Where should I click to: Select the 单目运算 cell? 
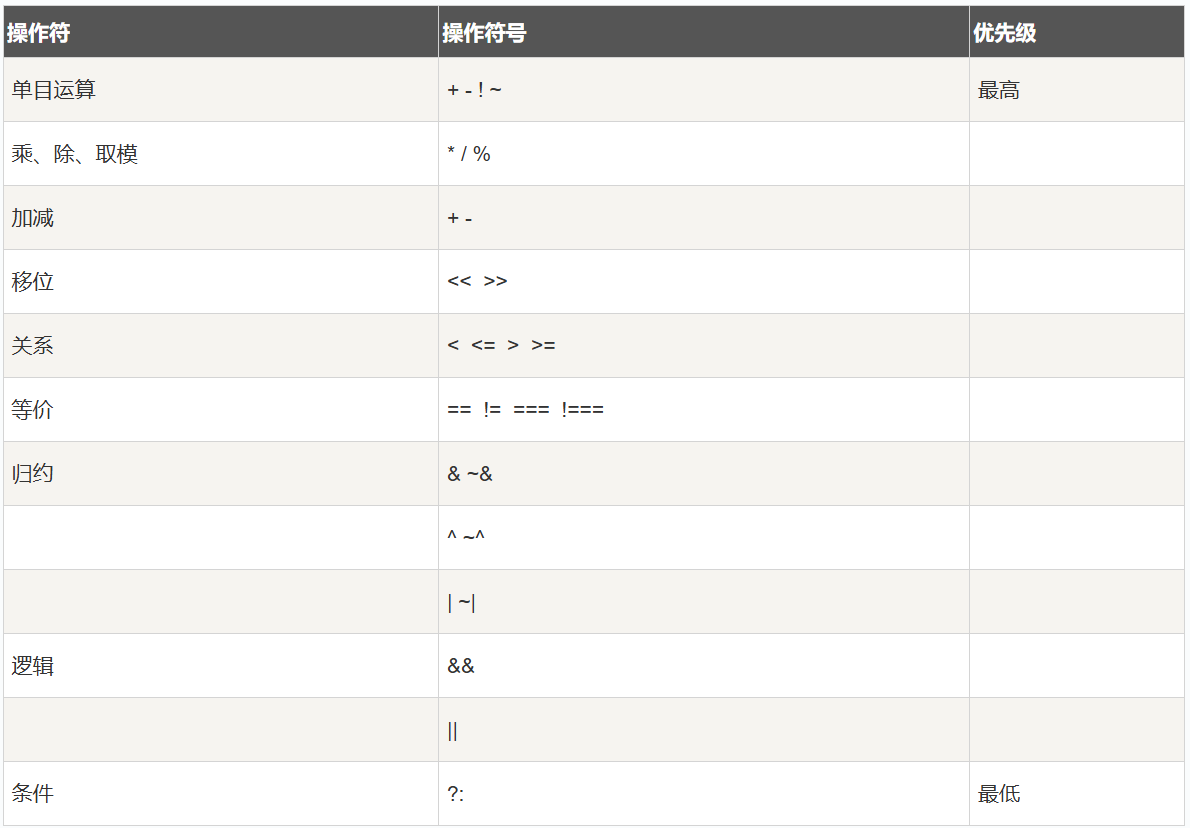point(54,90)
